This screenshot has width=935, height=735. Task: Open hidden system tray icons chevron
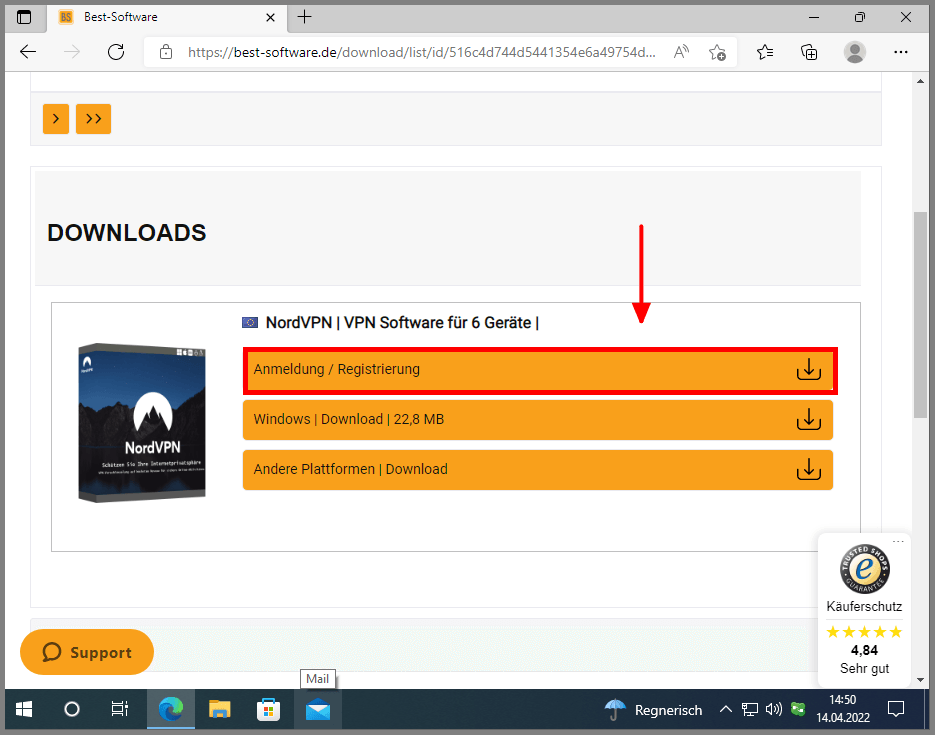[x=726, y=709]
